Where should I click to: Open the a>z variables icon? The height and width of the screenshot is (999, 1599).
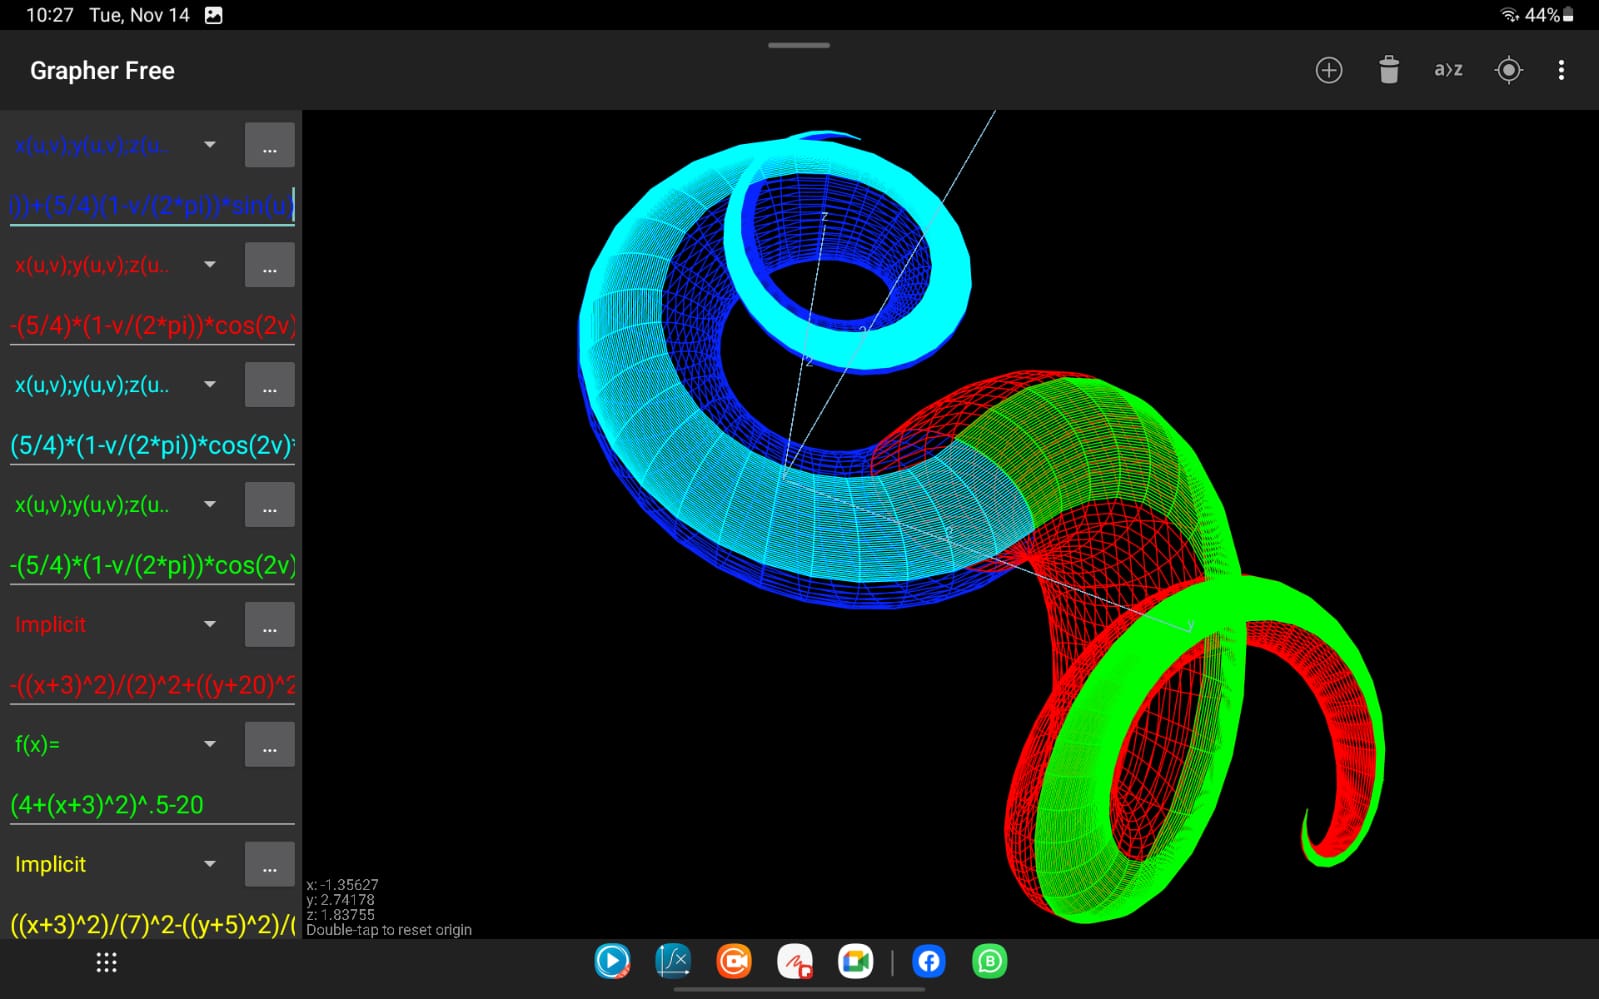tap(1448, 70)
